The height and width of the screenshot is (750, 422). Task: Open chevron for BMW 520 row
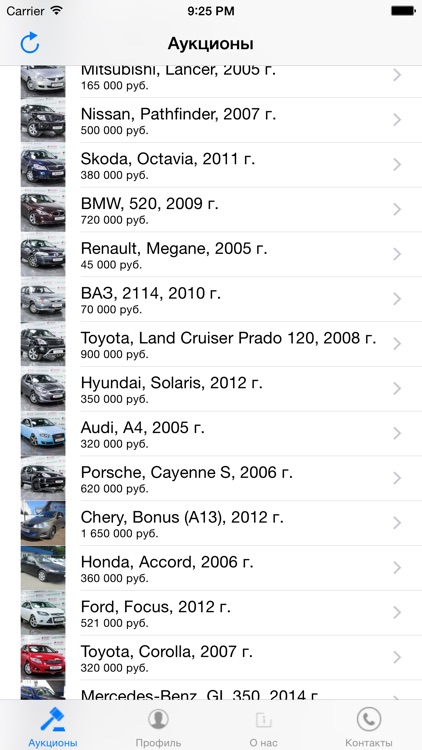397,210
